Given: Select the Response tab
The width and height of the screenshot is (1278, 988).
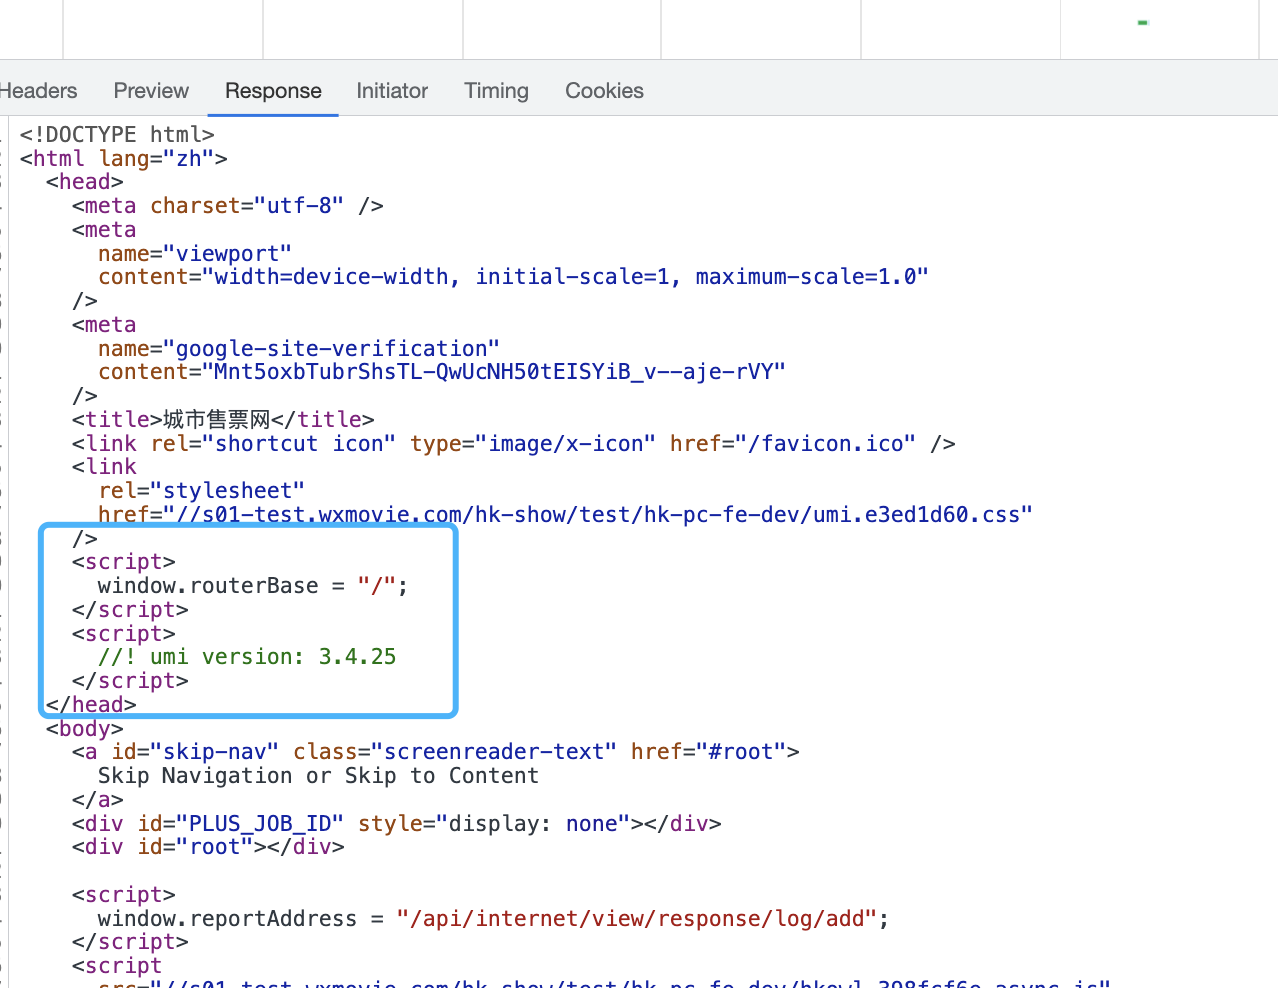Looking at the screenshot, I should (272, 90).
